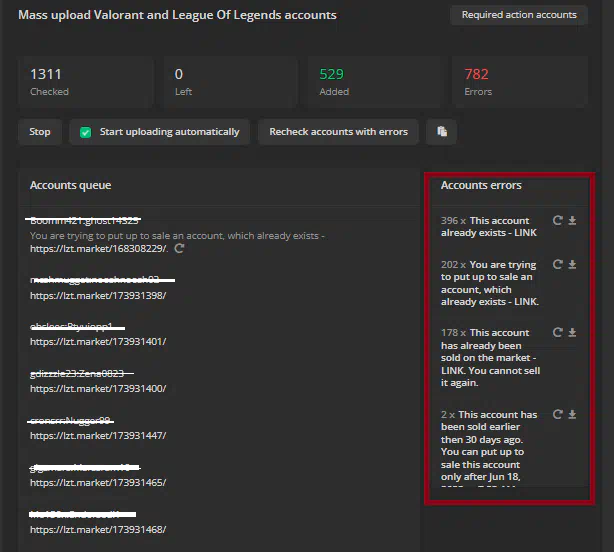Recheck the 178 'already been sold' errors
The image size is (614, 552).
click(558, 333)
